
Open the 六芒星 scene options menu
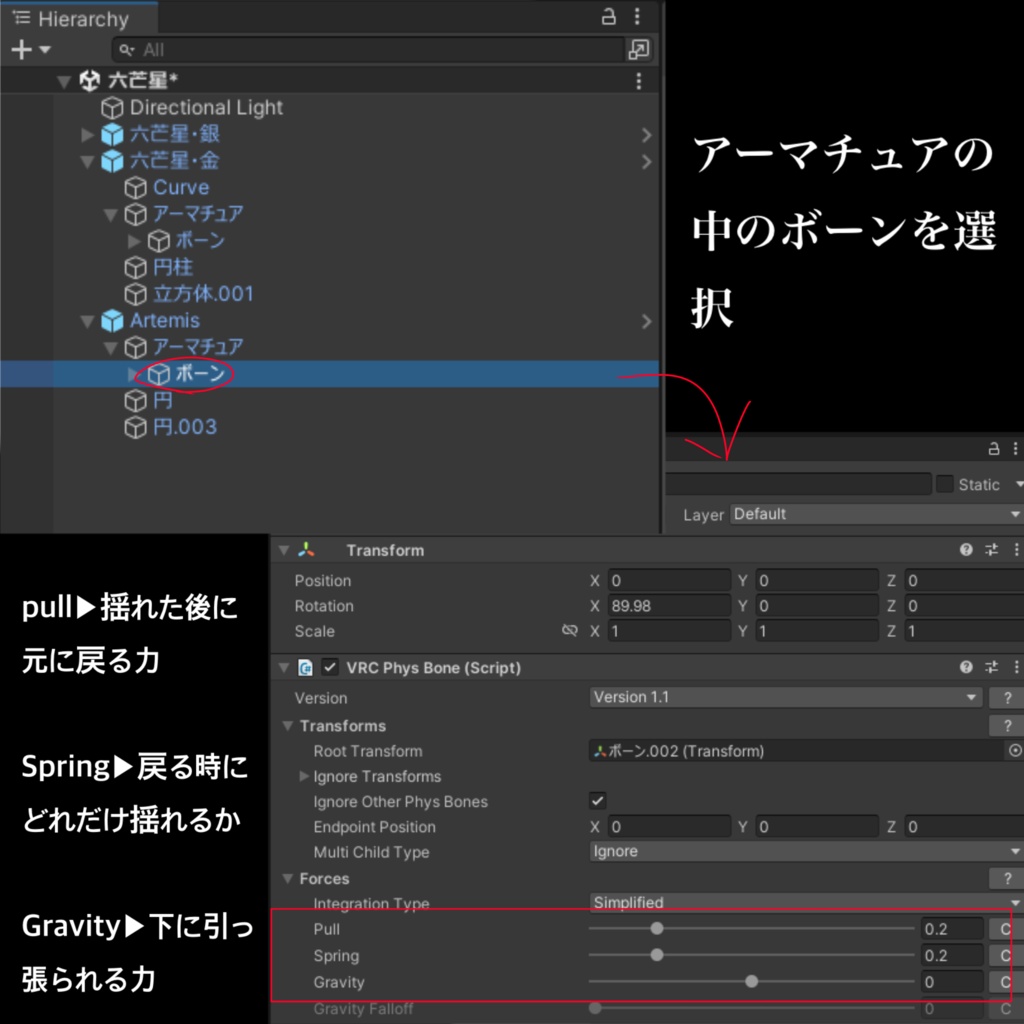(639, 81)
